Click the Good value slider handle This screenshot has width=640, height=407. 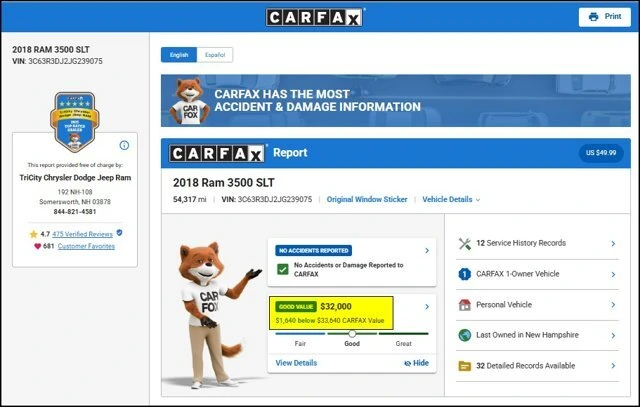[x=352, y=334]
